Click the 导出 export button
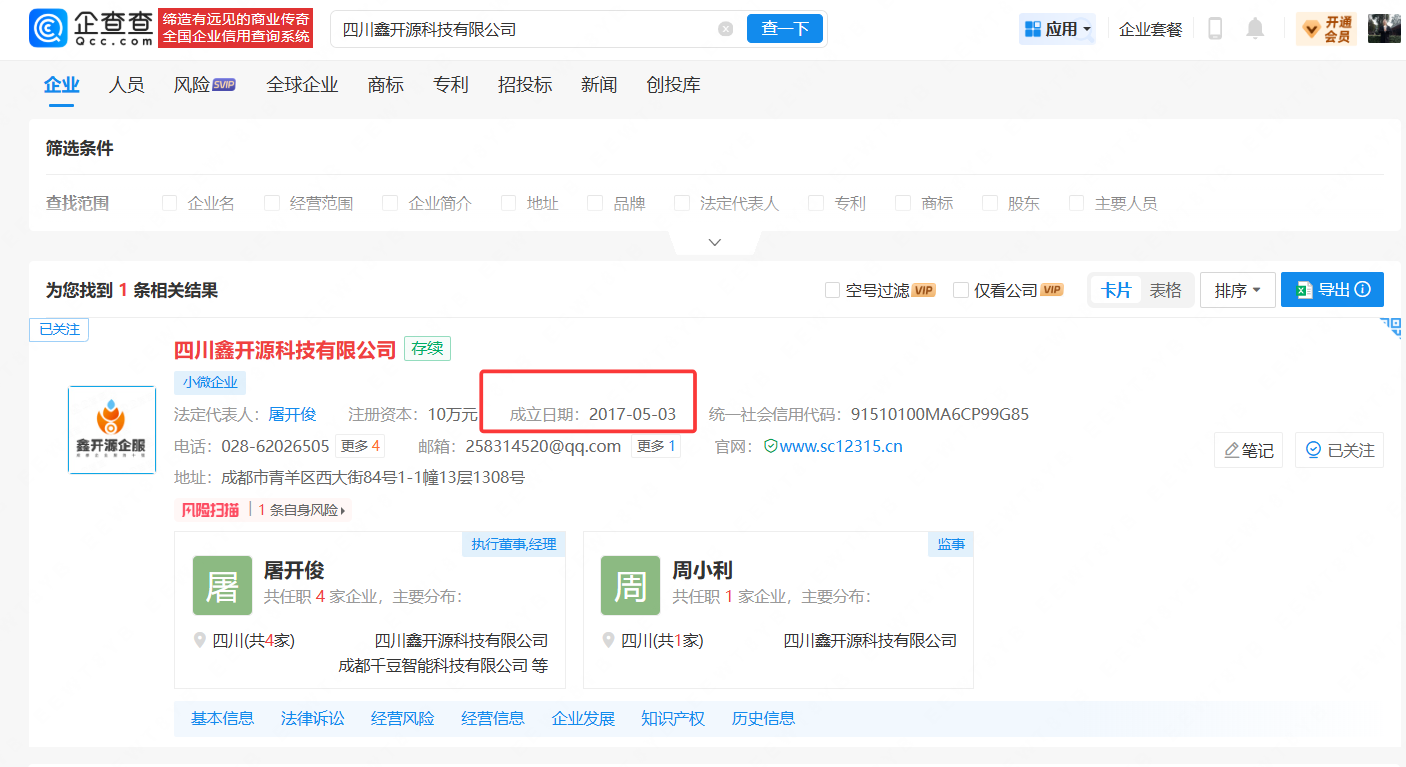Screen dimensions: 1406x767 click(1332, 290)
